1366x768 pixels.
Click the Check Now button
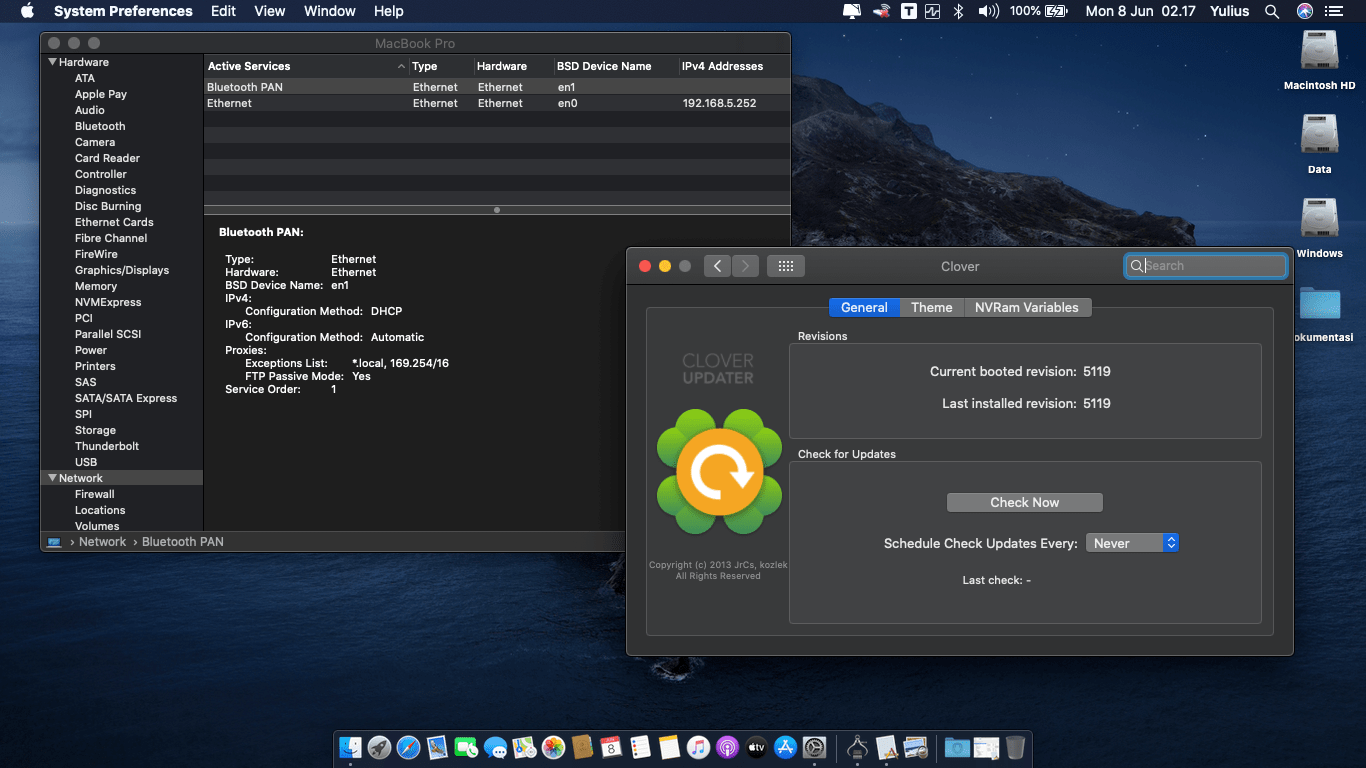point(1025,502)
